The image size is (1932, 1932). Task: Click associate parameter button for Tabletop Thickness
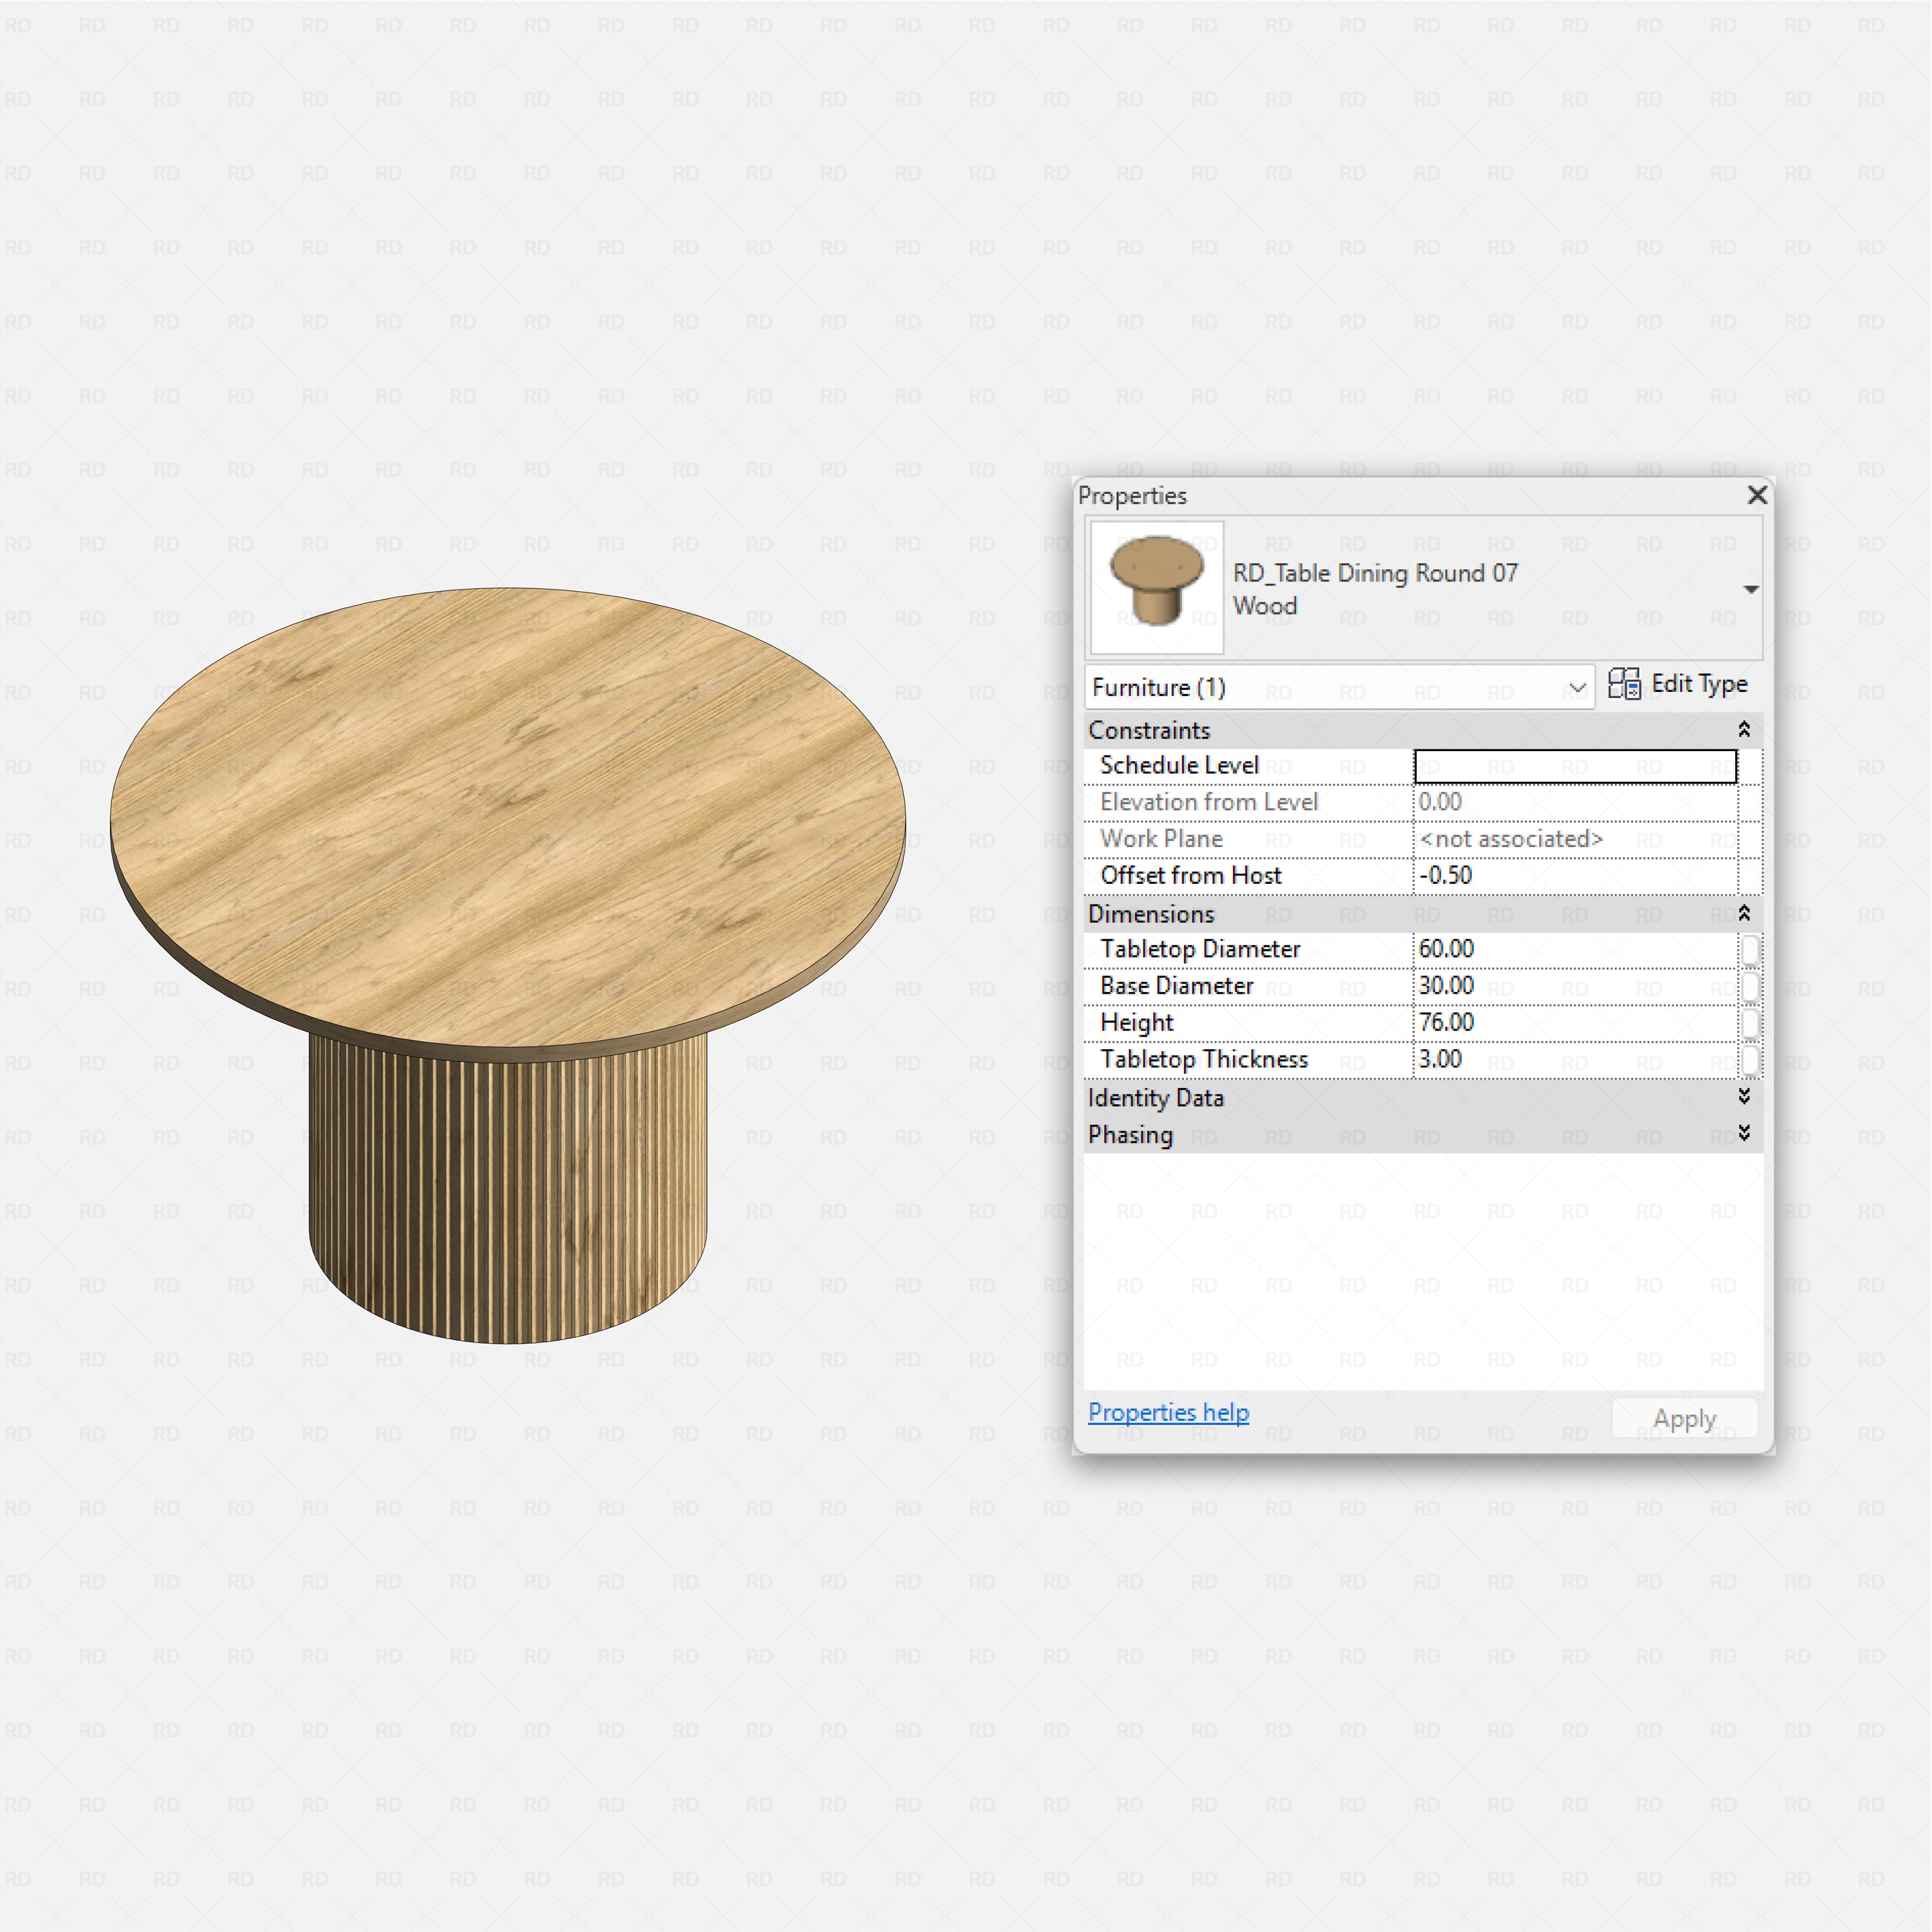[1751, 1059]
